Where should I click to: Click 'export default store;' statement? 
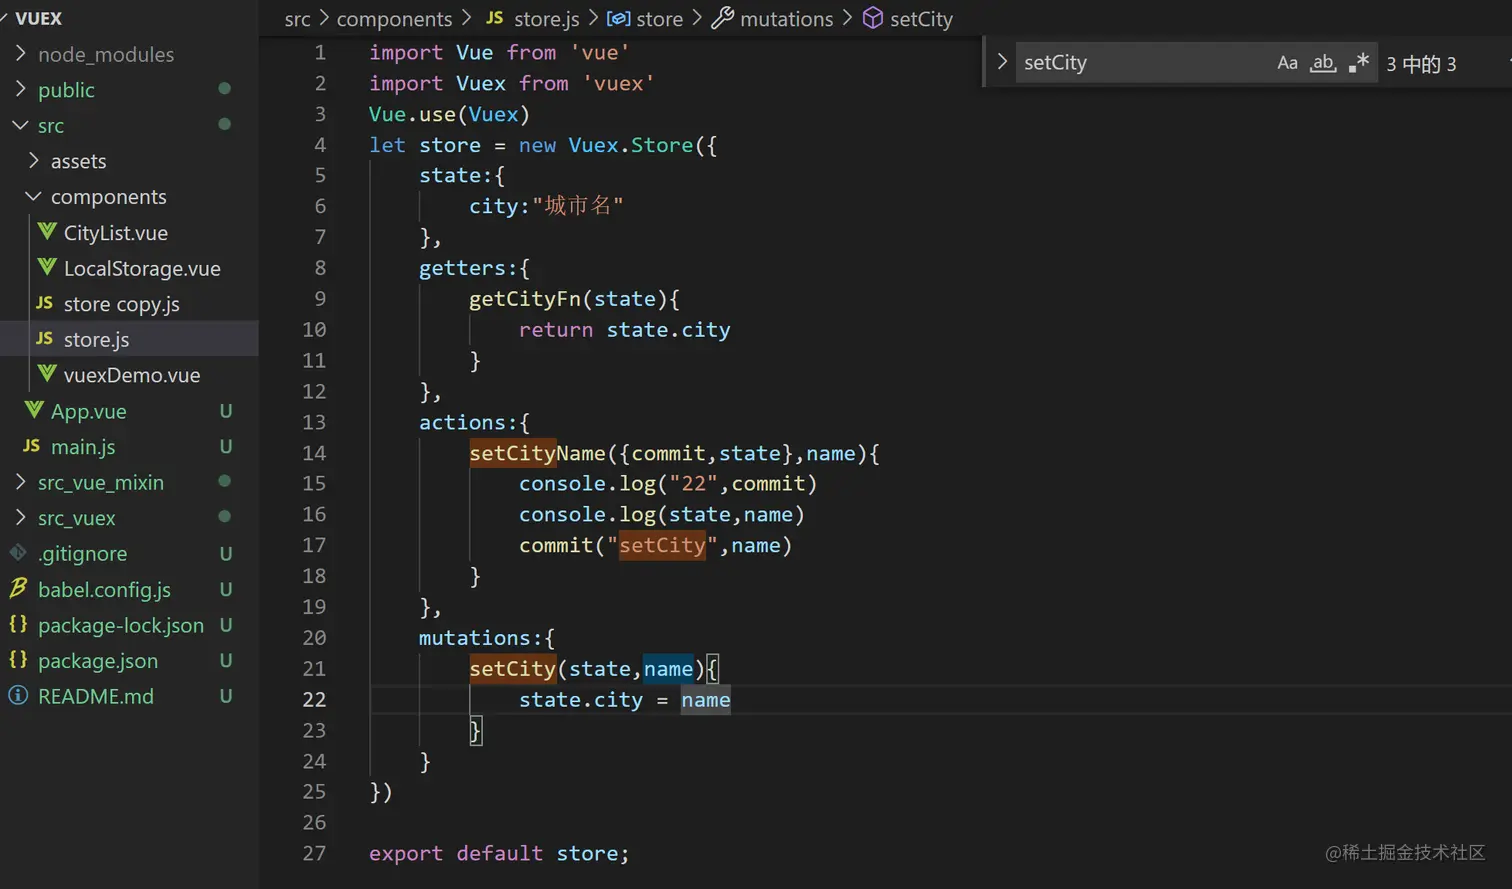tap(499, 853)
